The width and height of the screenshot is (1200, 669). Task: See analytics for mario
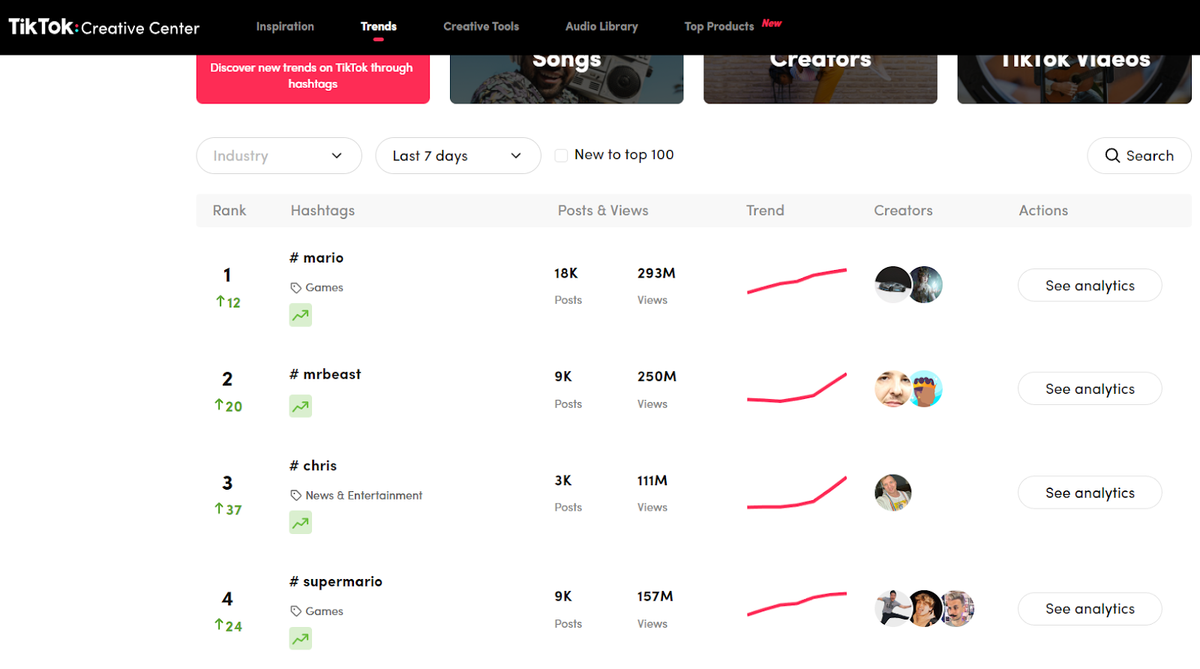pos(1090,285)
